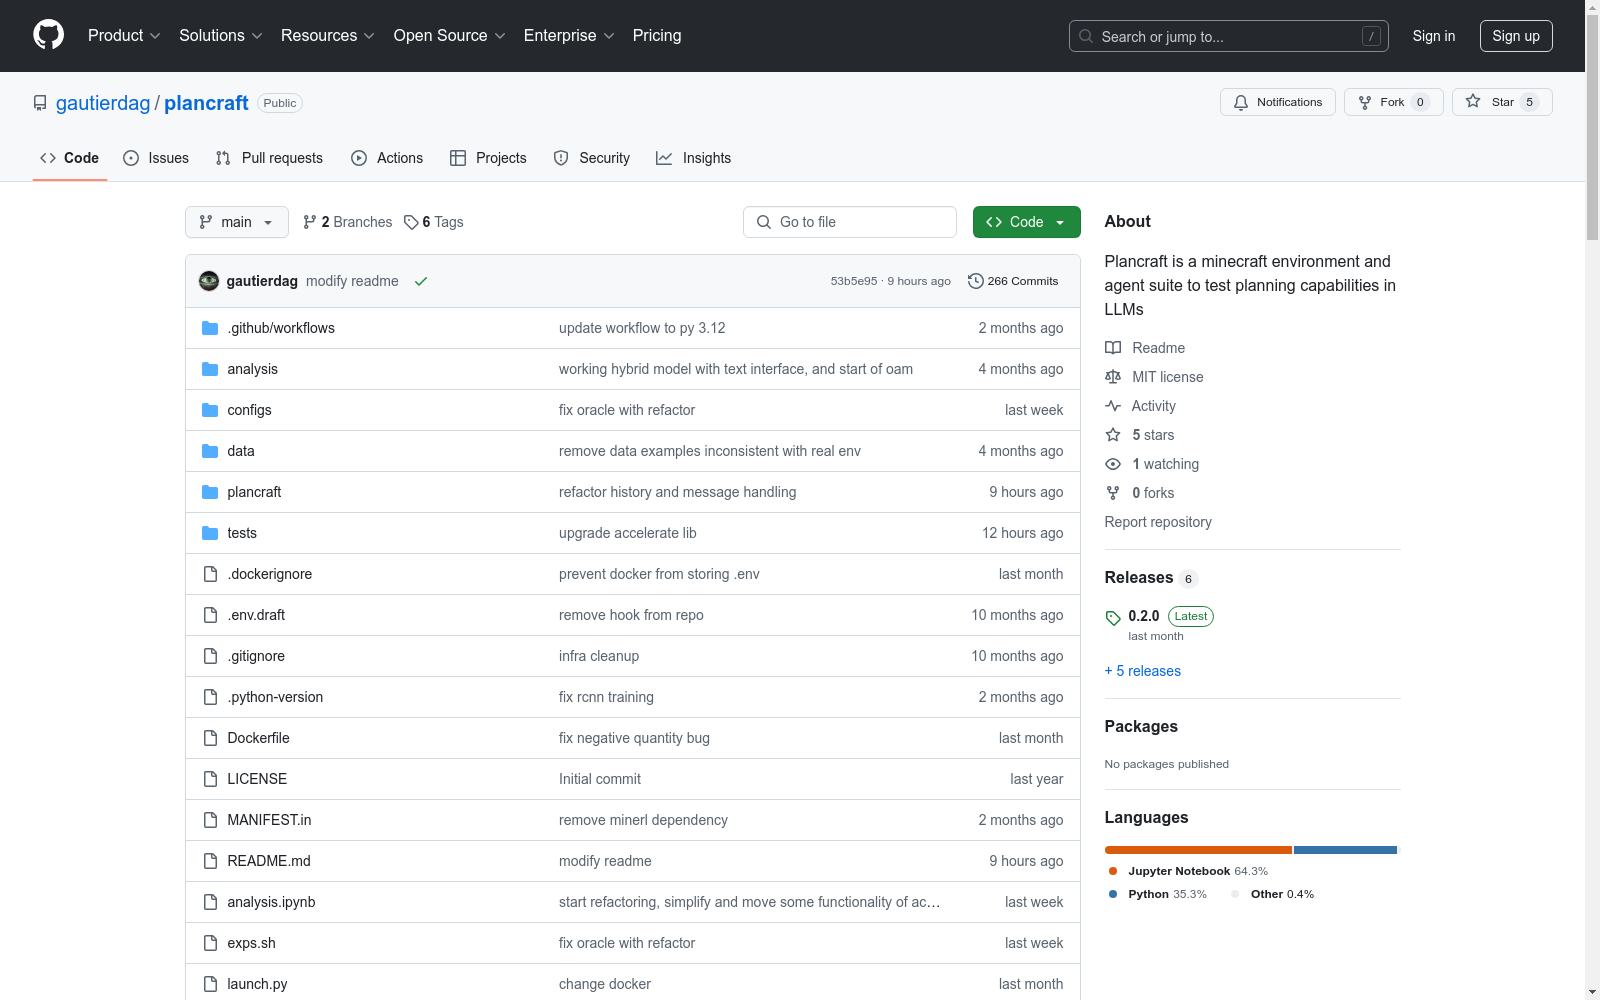Expand the Enterprise menu
The image size is (1600, 1000).
[569, 36]
